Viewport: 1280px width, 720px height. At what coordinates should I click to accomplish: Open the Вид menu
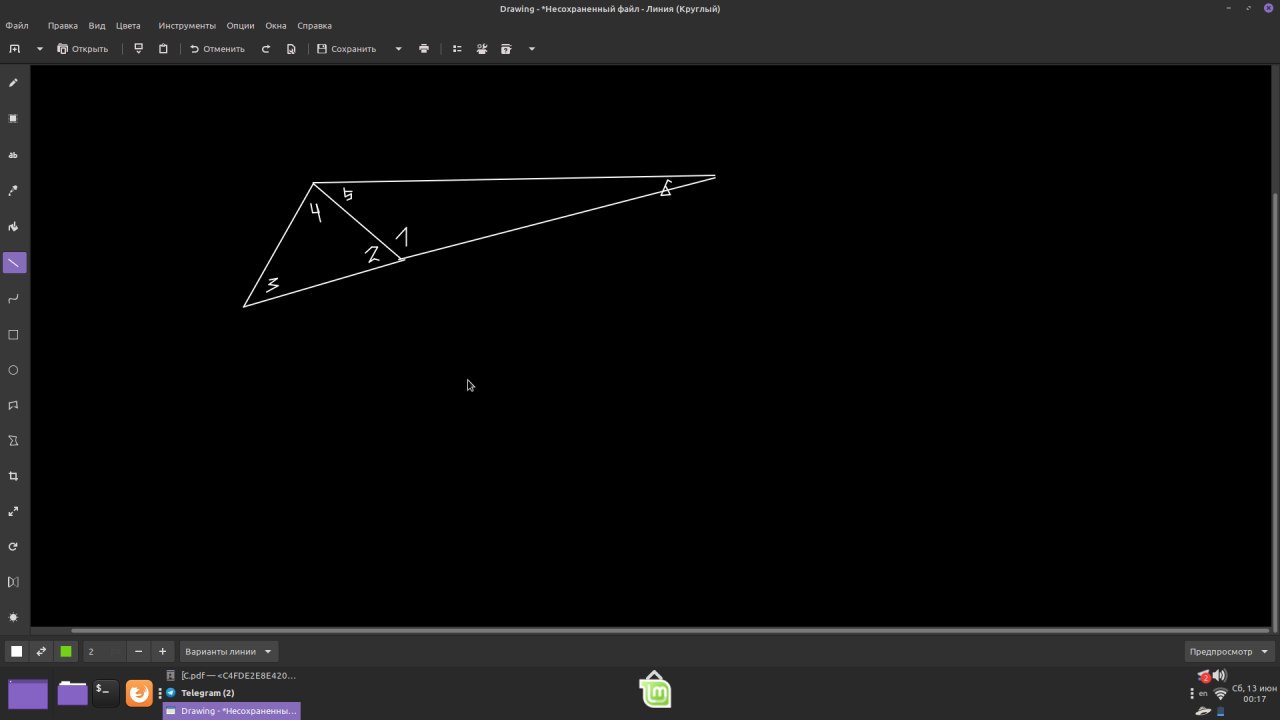97,25
